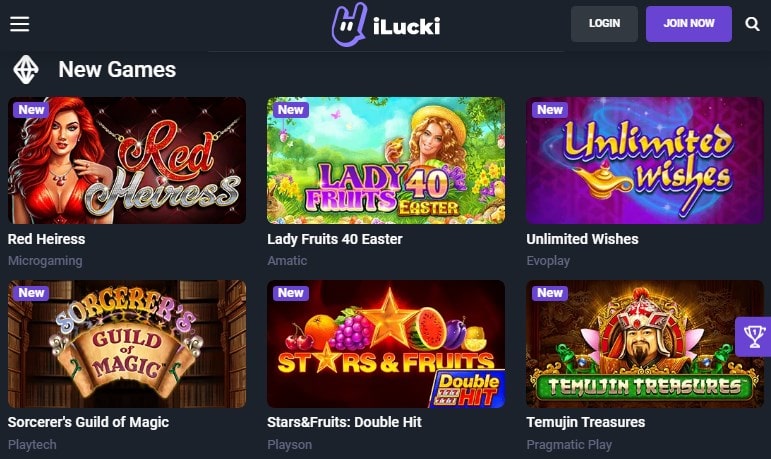Click the Red Heiress title link
This screenshot has height=459, width=771.
tap(47, 239)
